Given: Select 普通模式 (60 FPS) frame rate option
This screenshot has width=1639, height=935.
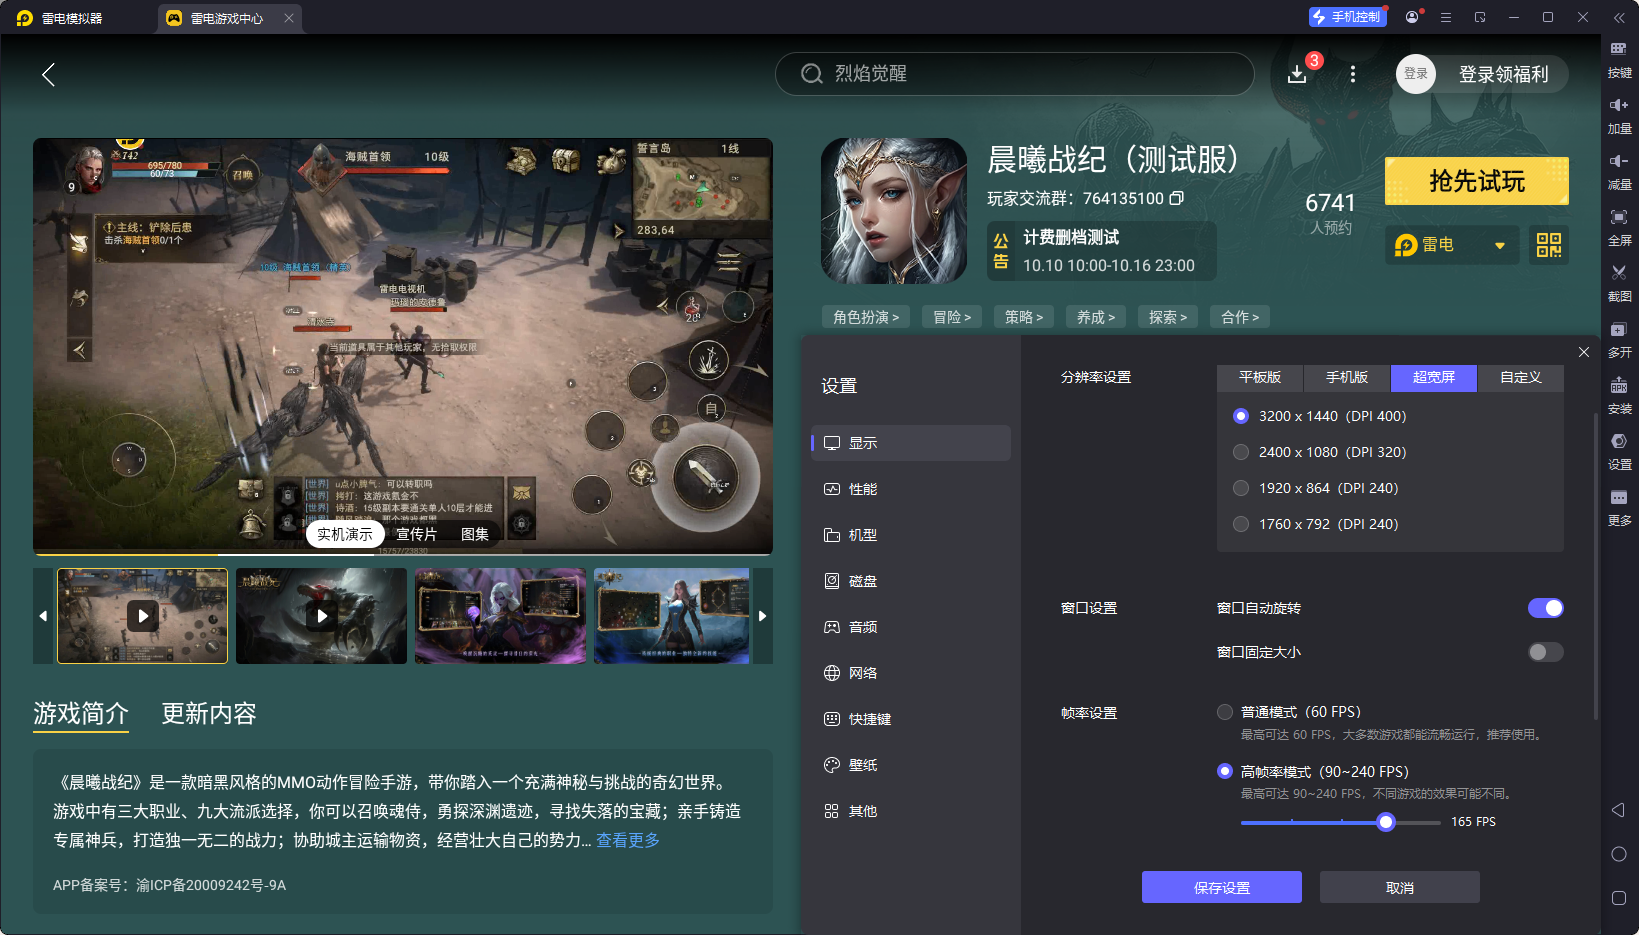Looking at the screenshot, I should pyautogui.click(x=1225, y=711).
